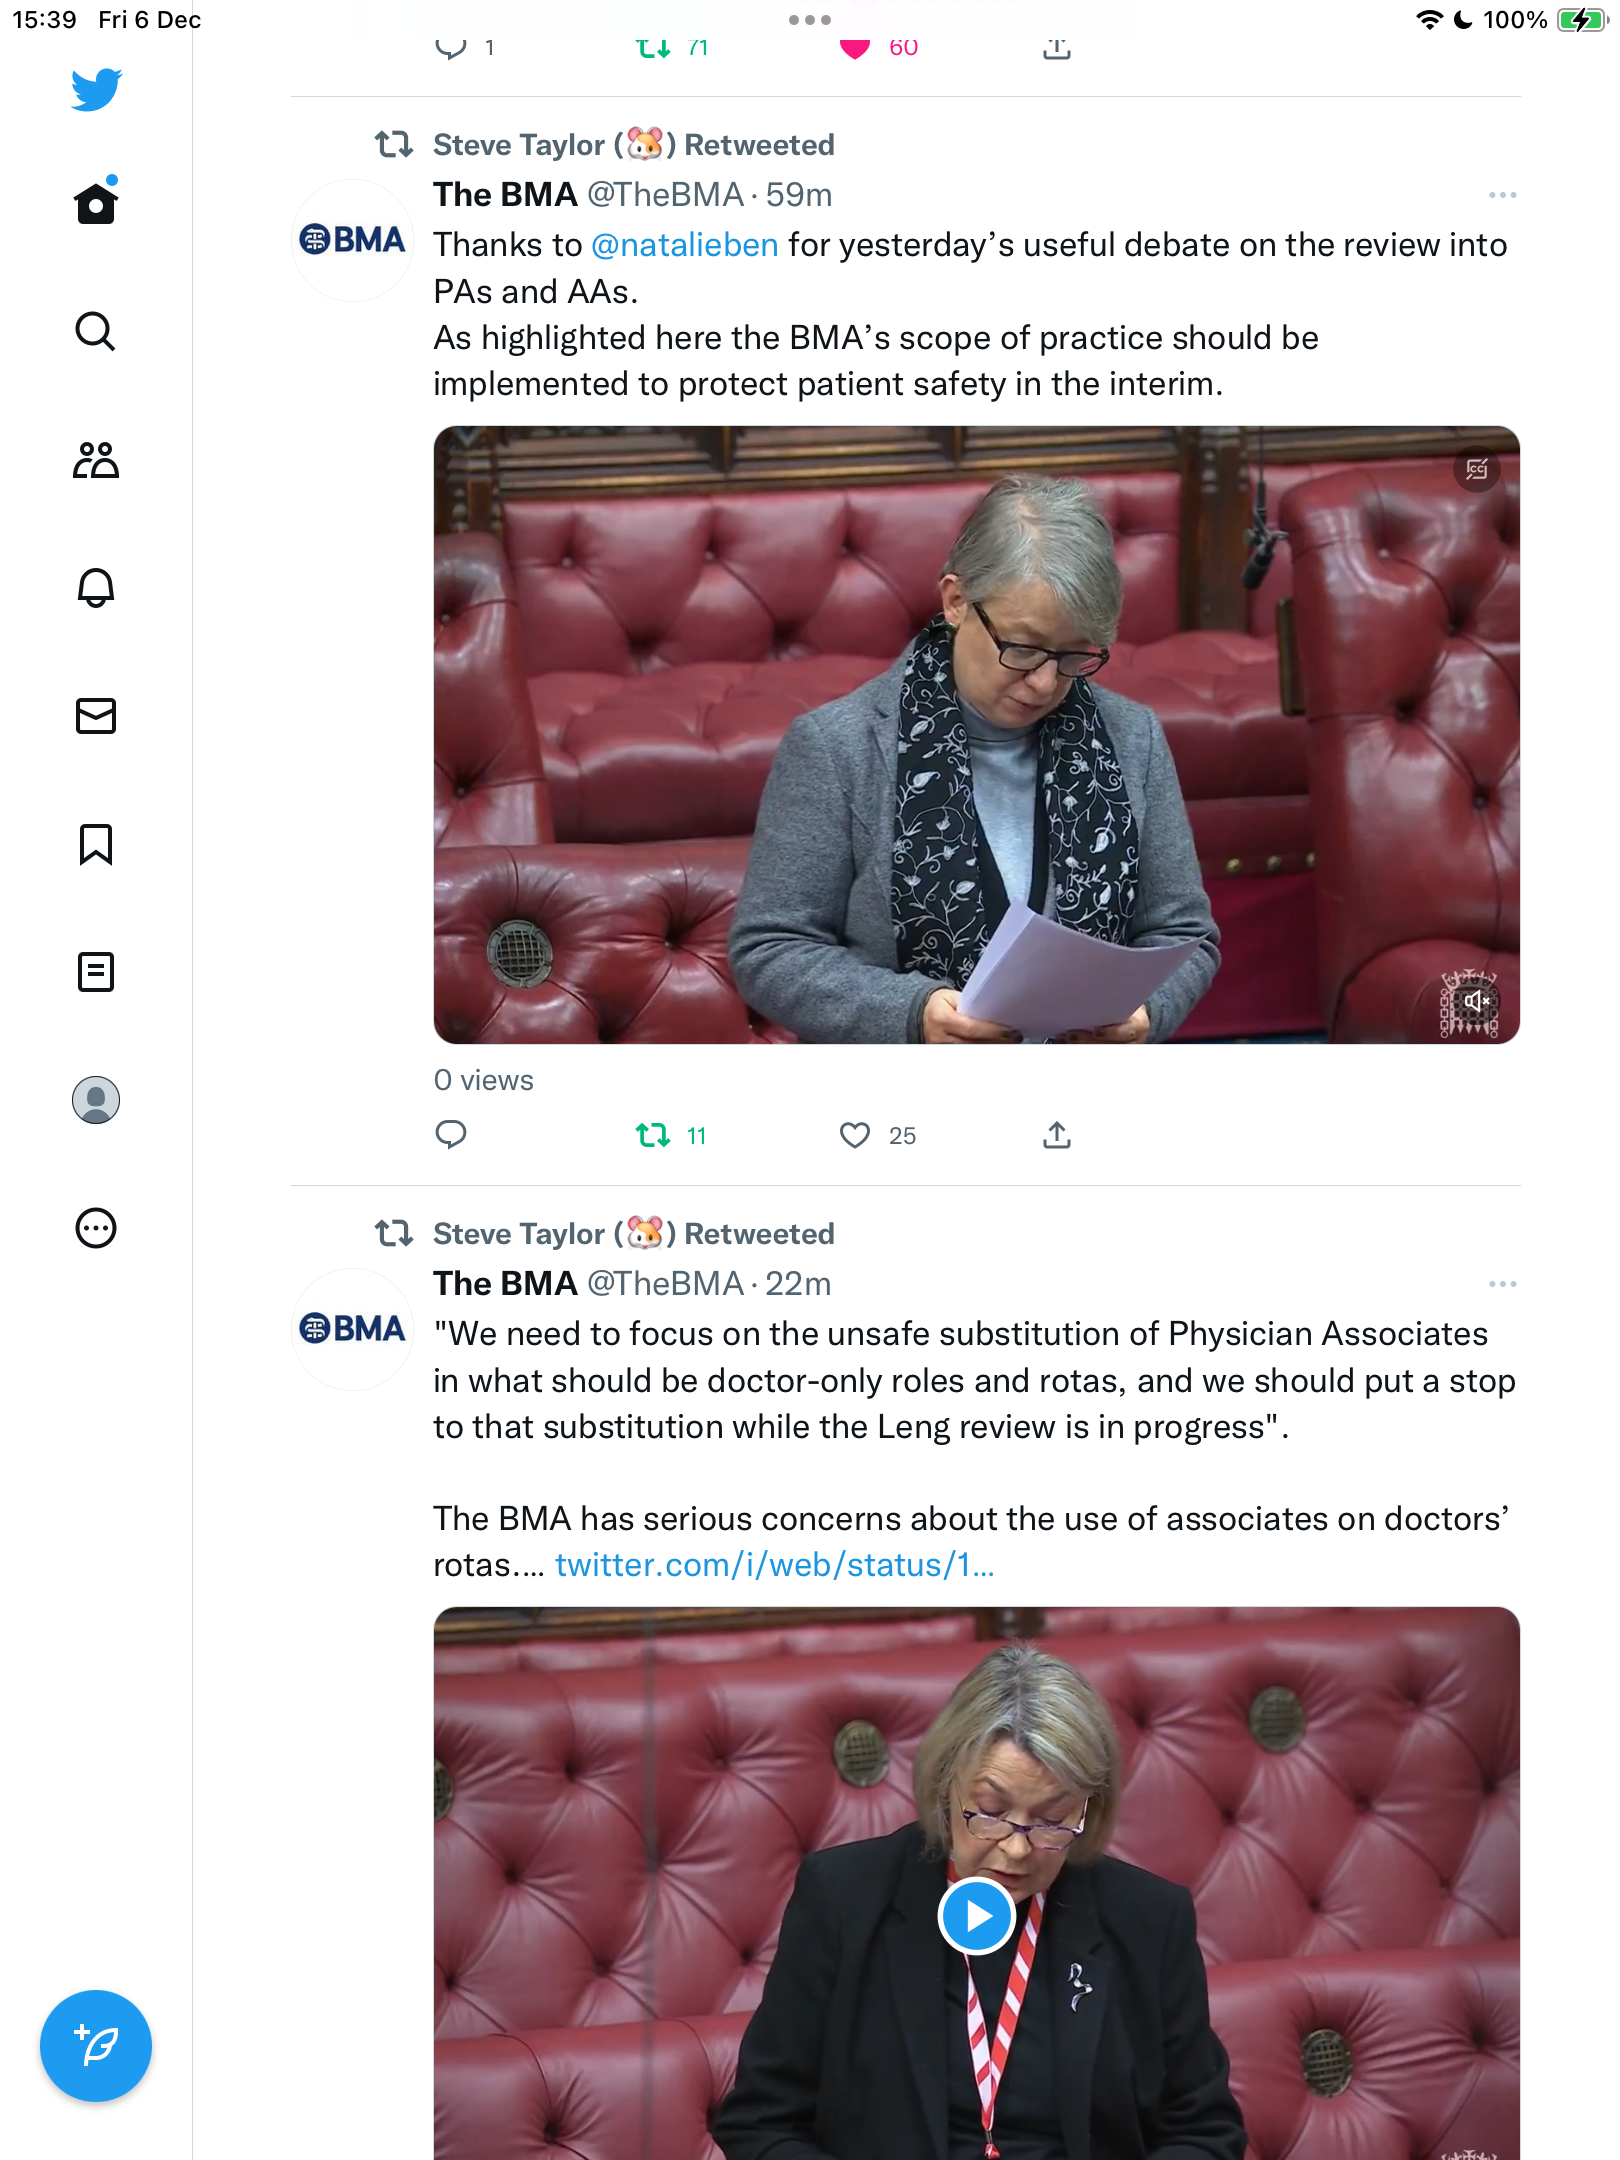The image size is (1620, 2160).
Task: Compose a new tweet
Action: coord(96,2046)
